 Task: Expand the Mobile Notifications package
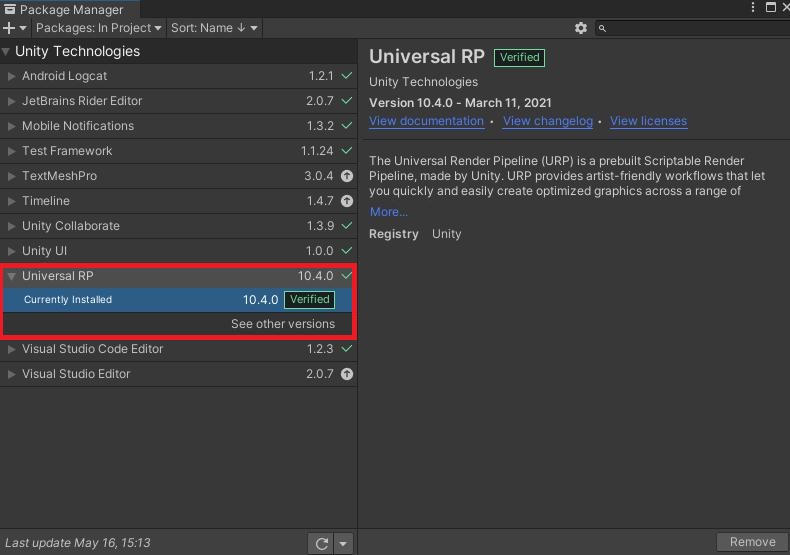(11, 126)
